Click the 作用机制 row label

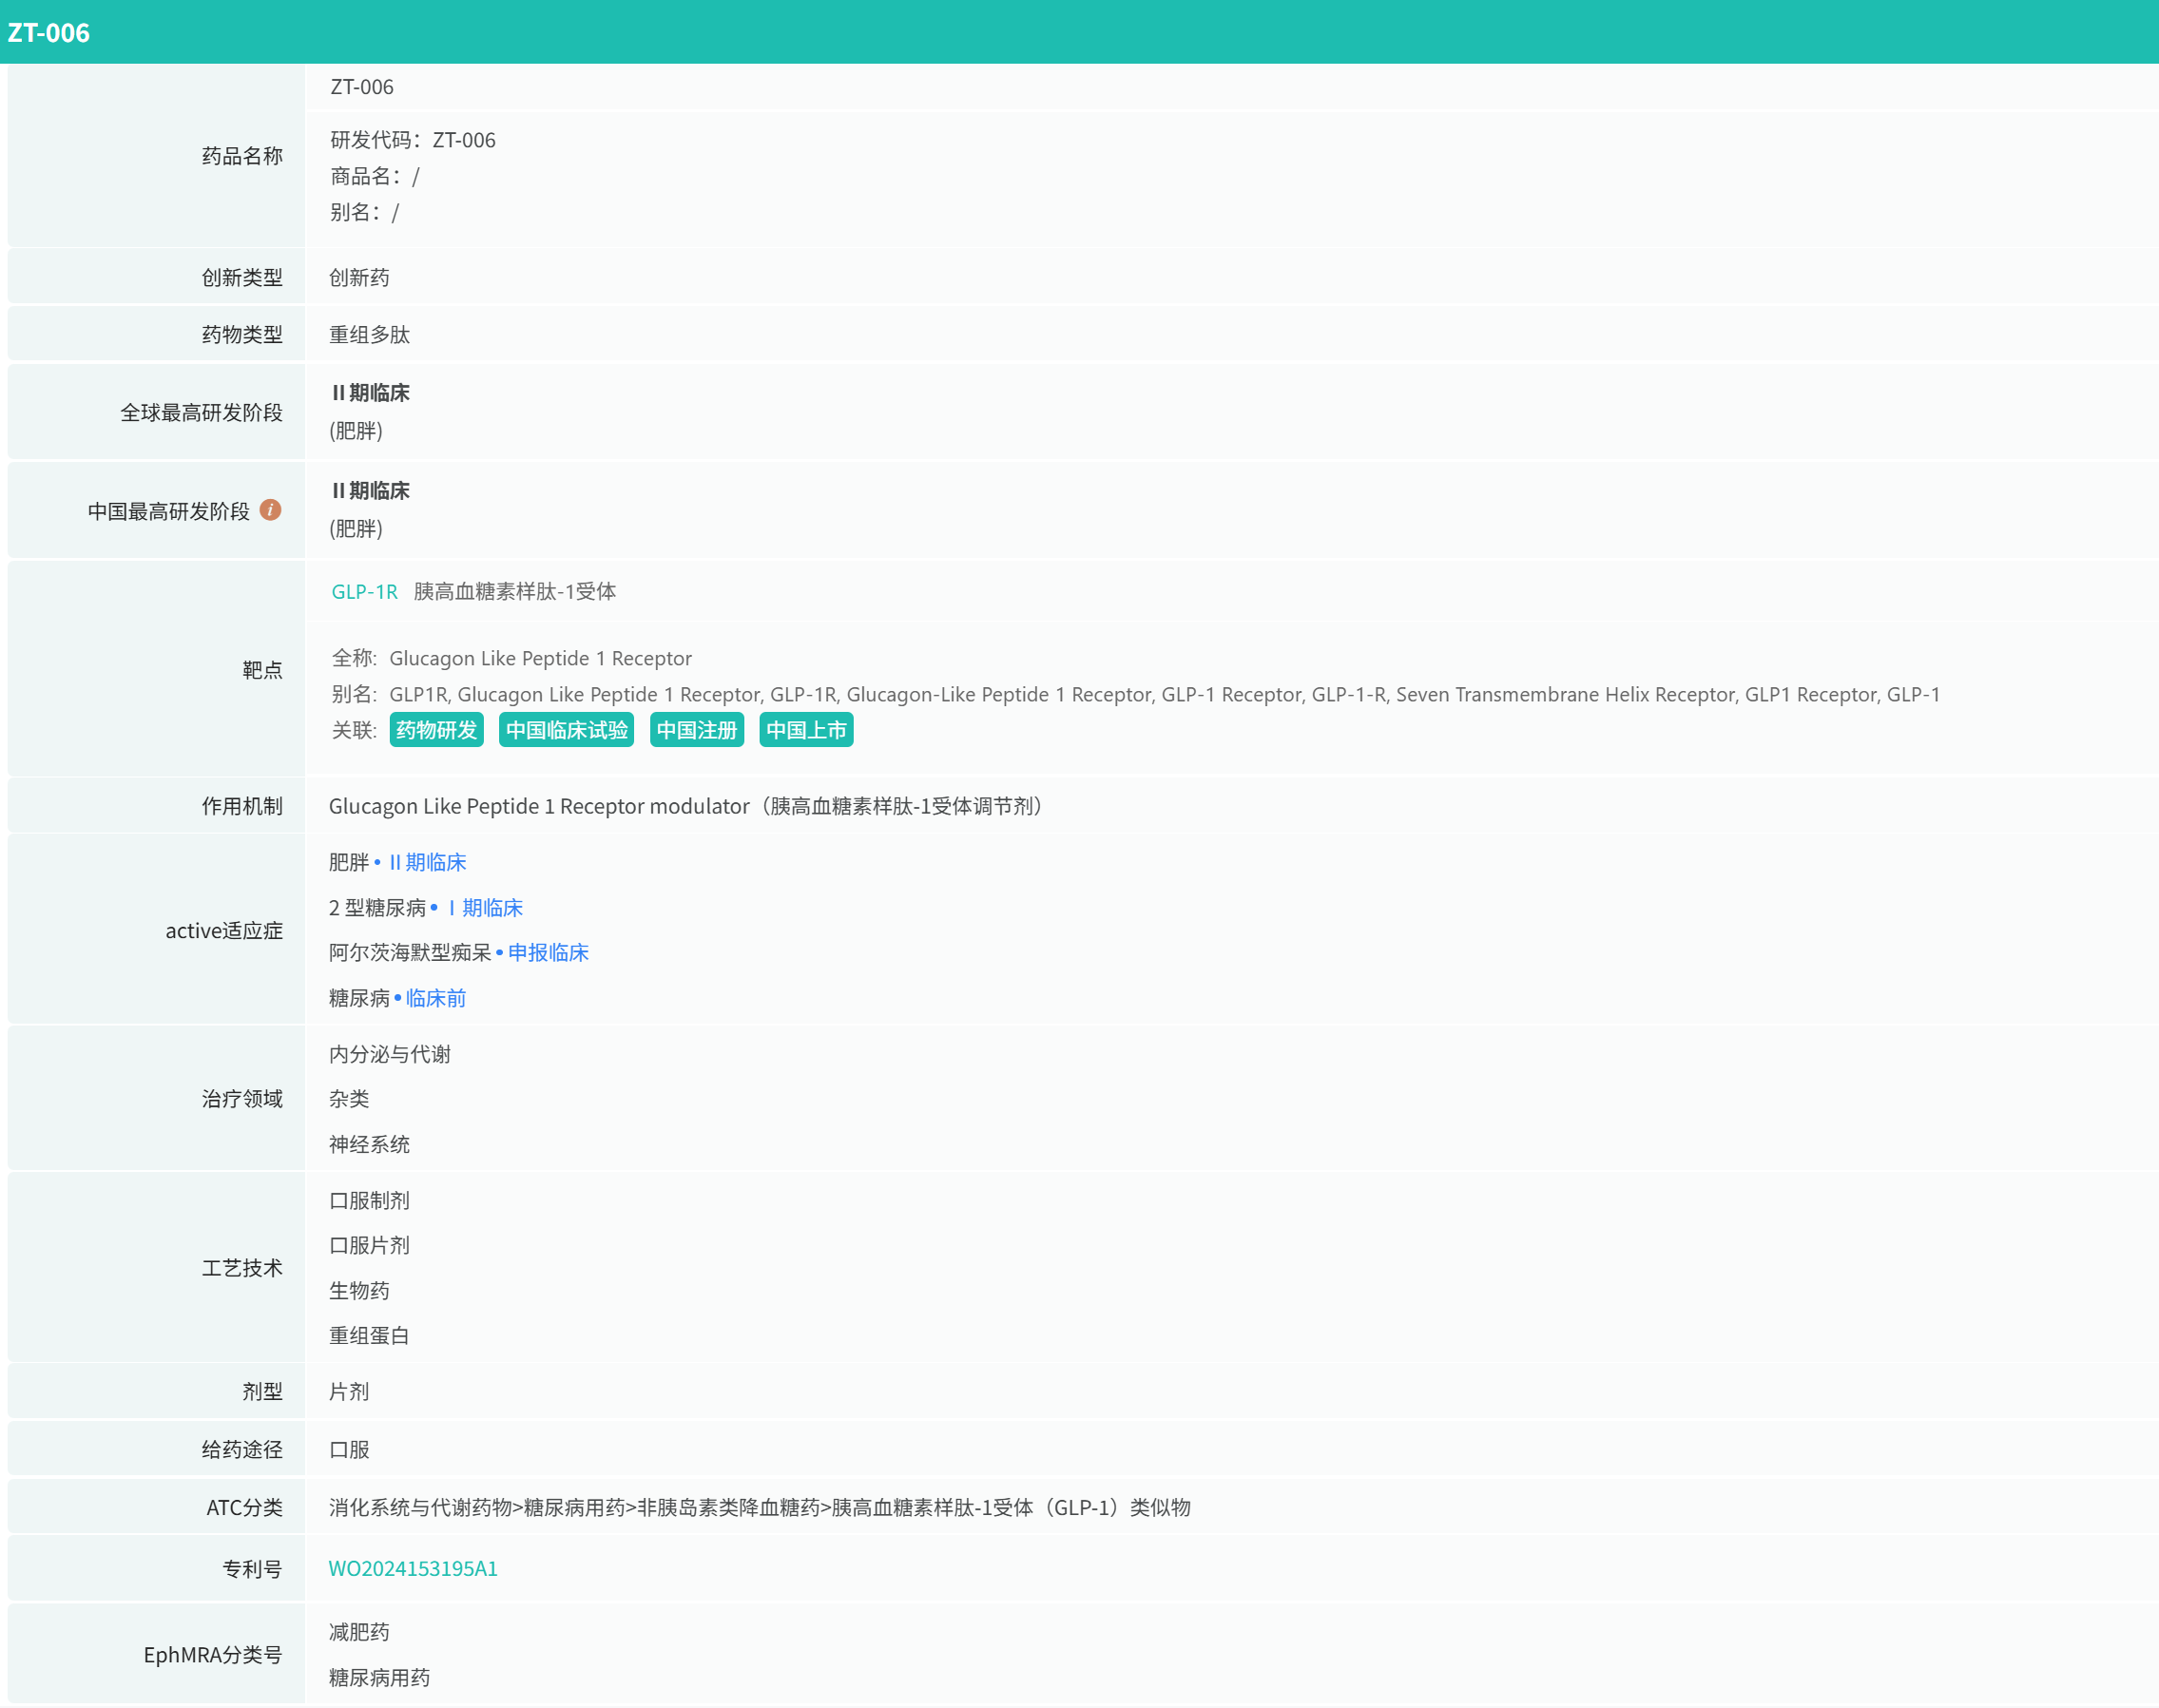(242, 806)
